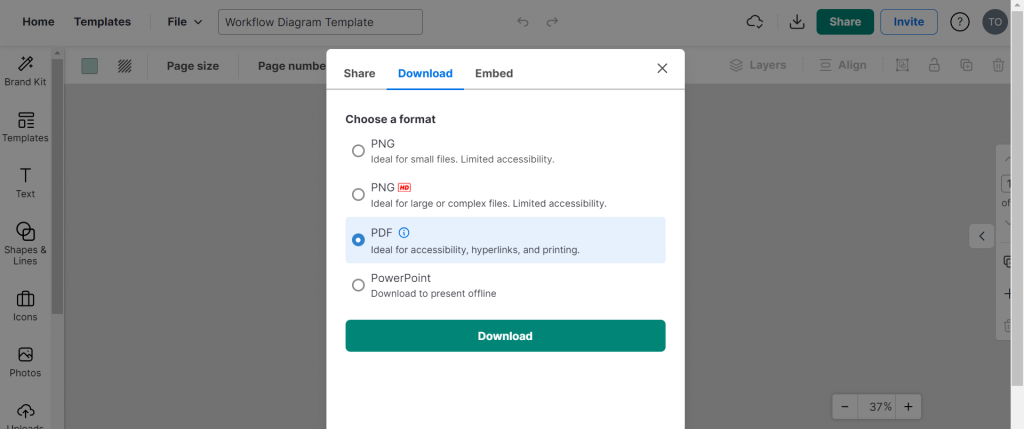Switch to the Download tab
The width and height of the screenshot is (1024, 429).
tap(425, 73)
